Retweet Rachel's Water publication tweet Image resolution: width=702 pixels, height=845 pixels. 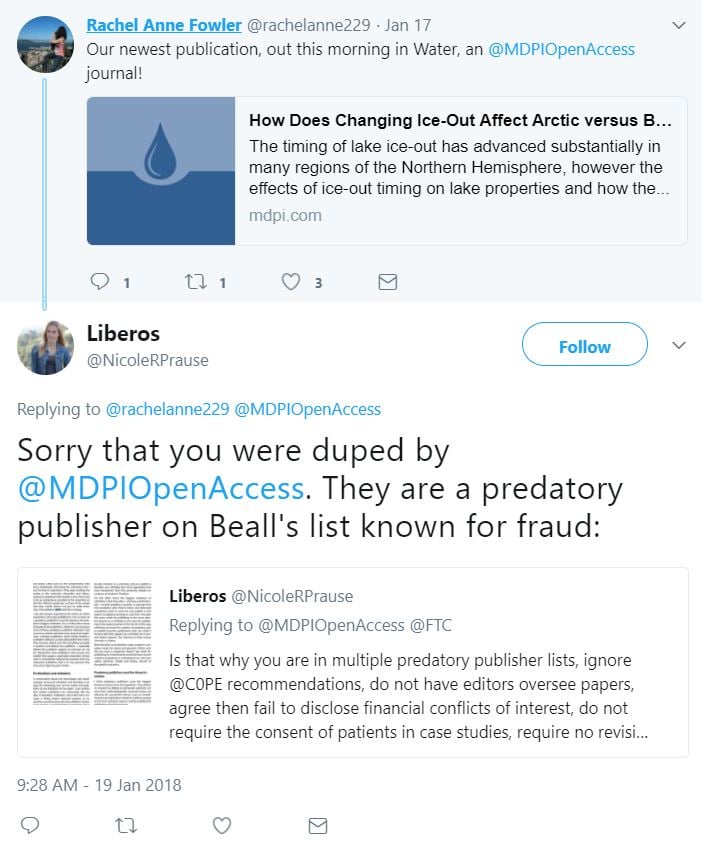tap(195, 282)
